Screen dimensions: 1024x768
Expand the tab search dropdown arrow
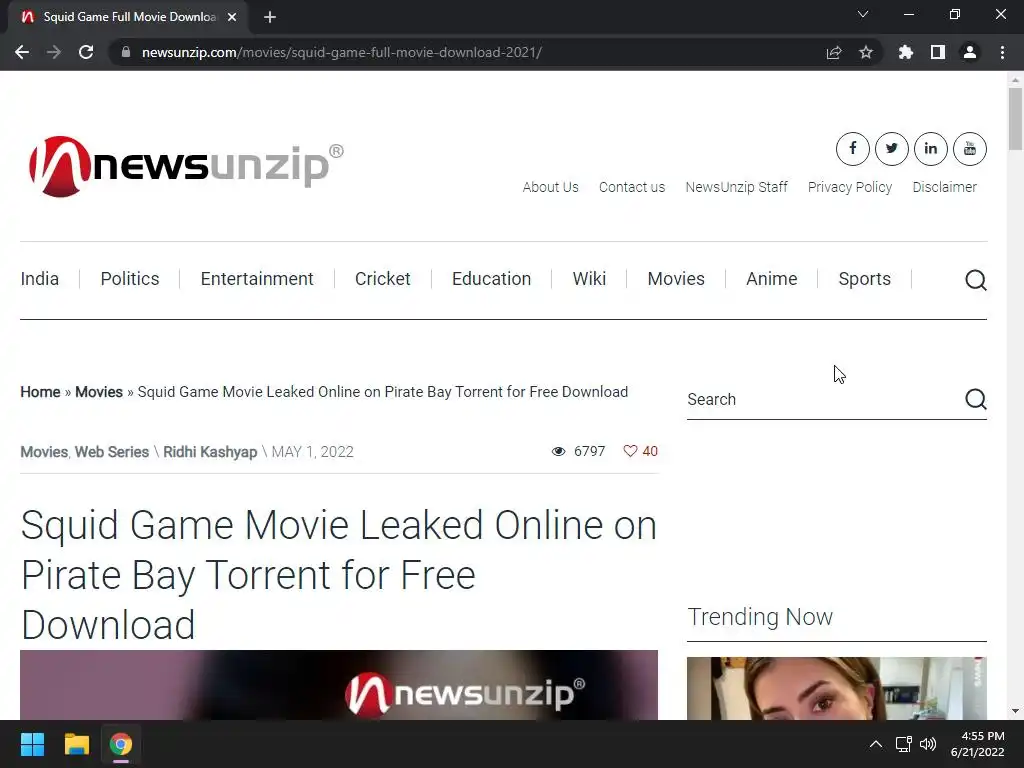(x=863, y=14)
